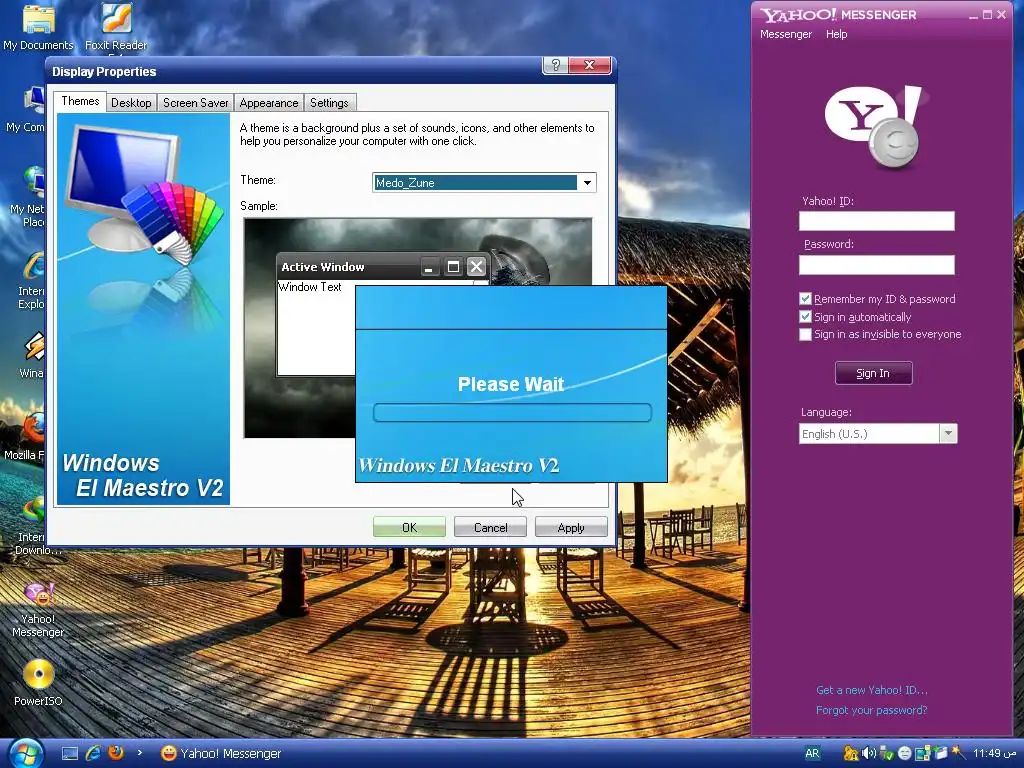
Task: Click the Password input field
Action: (x=876, y=264)
